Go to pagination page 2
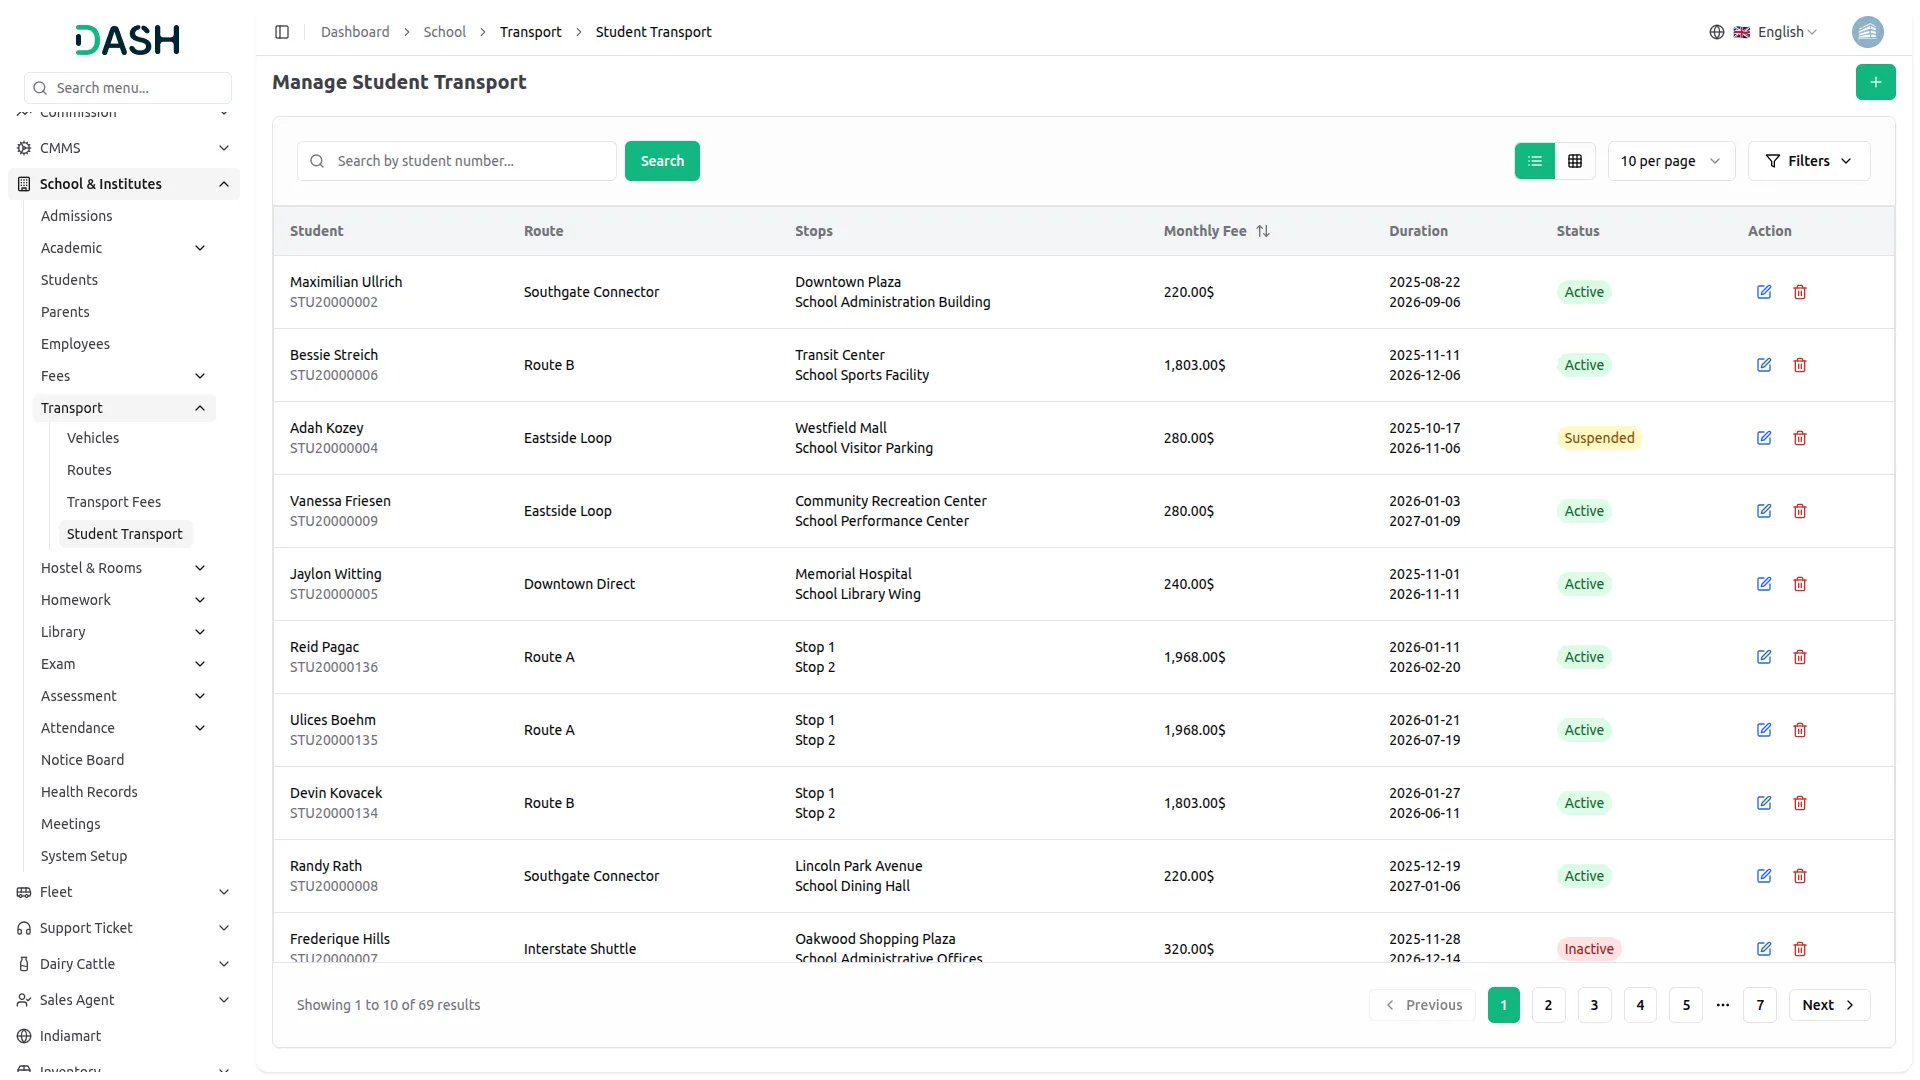This screenshot has height=1080, width=1920. coord(1548,1005)
